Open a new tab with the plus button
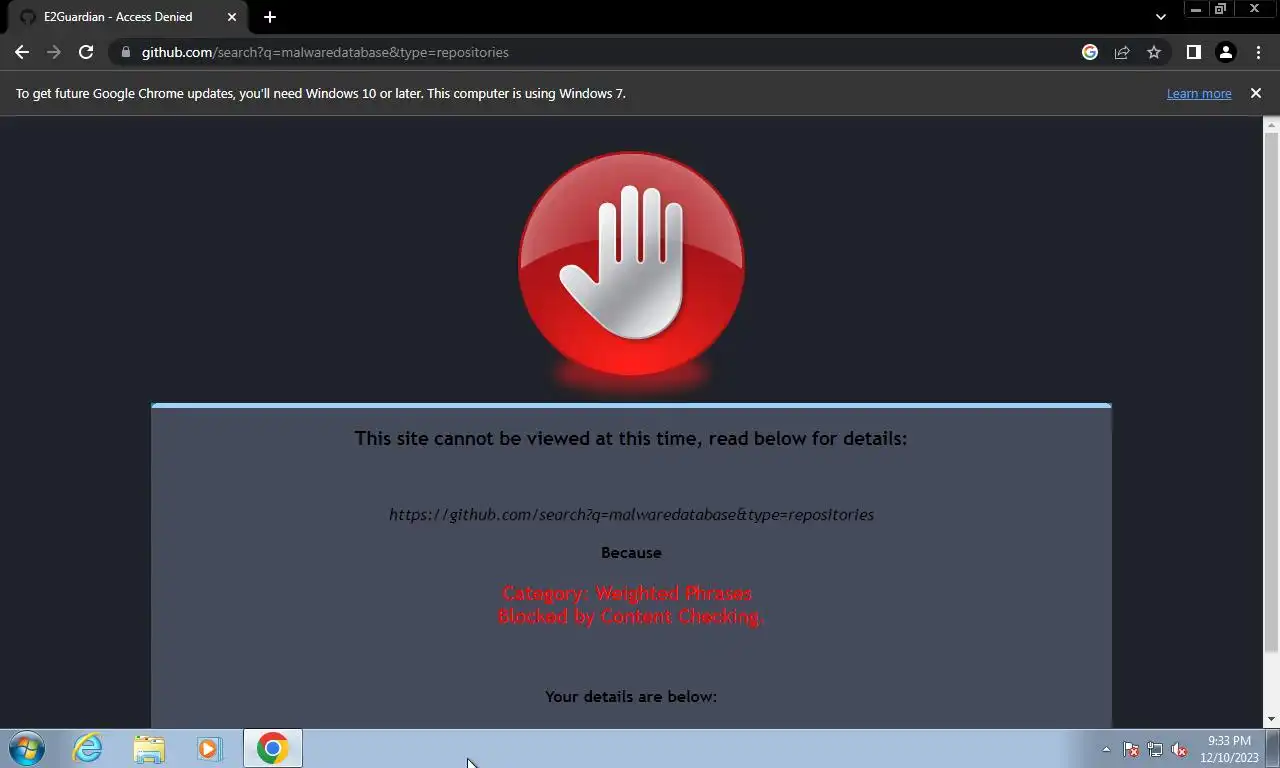The width and height of the screenshot is (1280, 768). coord(270,17)
